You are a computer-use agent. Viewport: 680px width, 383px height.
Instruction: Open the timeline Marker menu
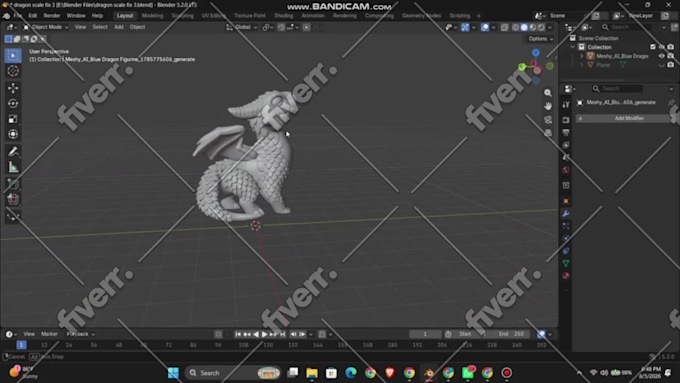pyautogui.click(x=49, y=334)
